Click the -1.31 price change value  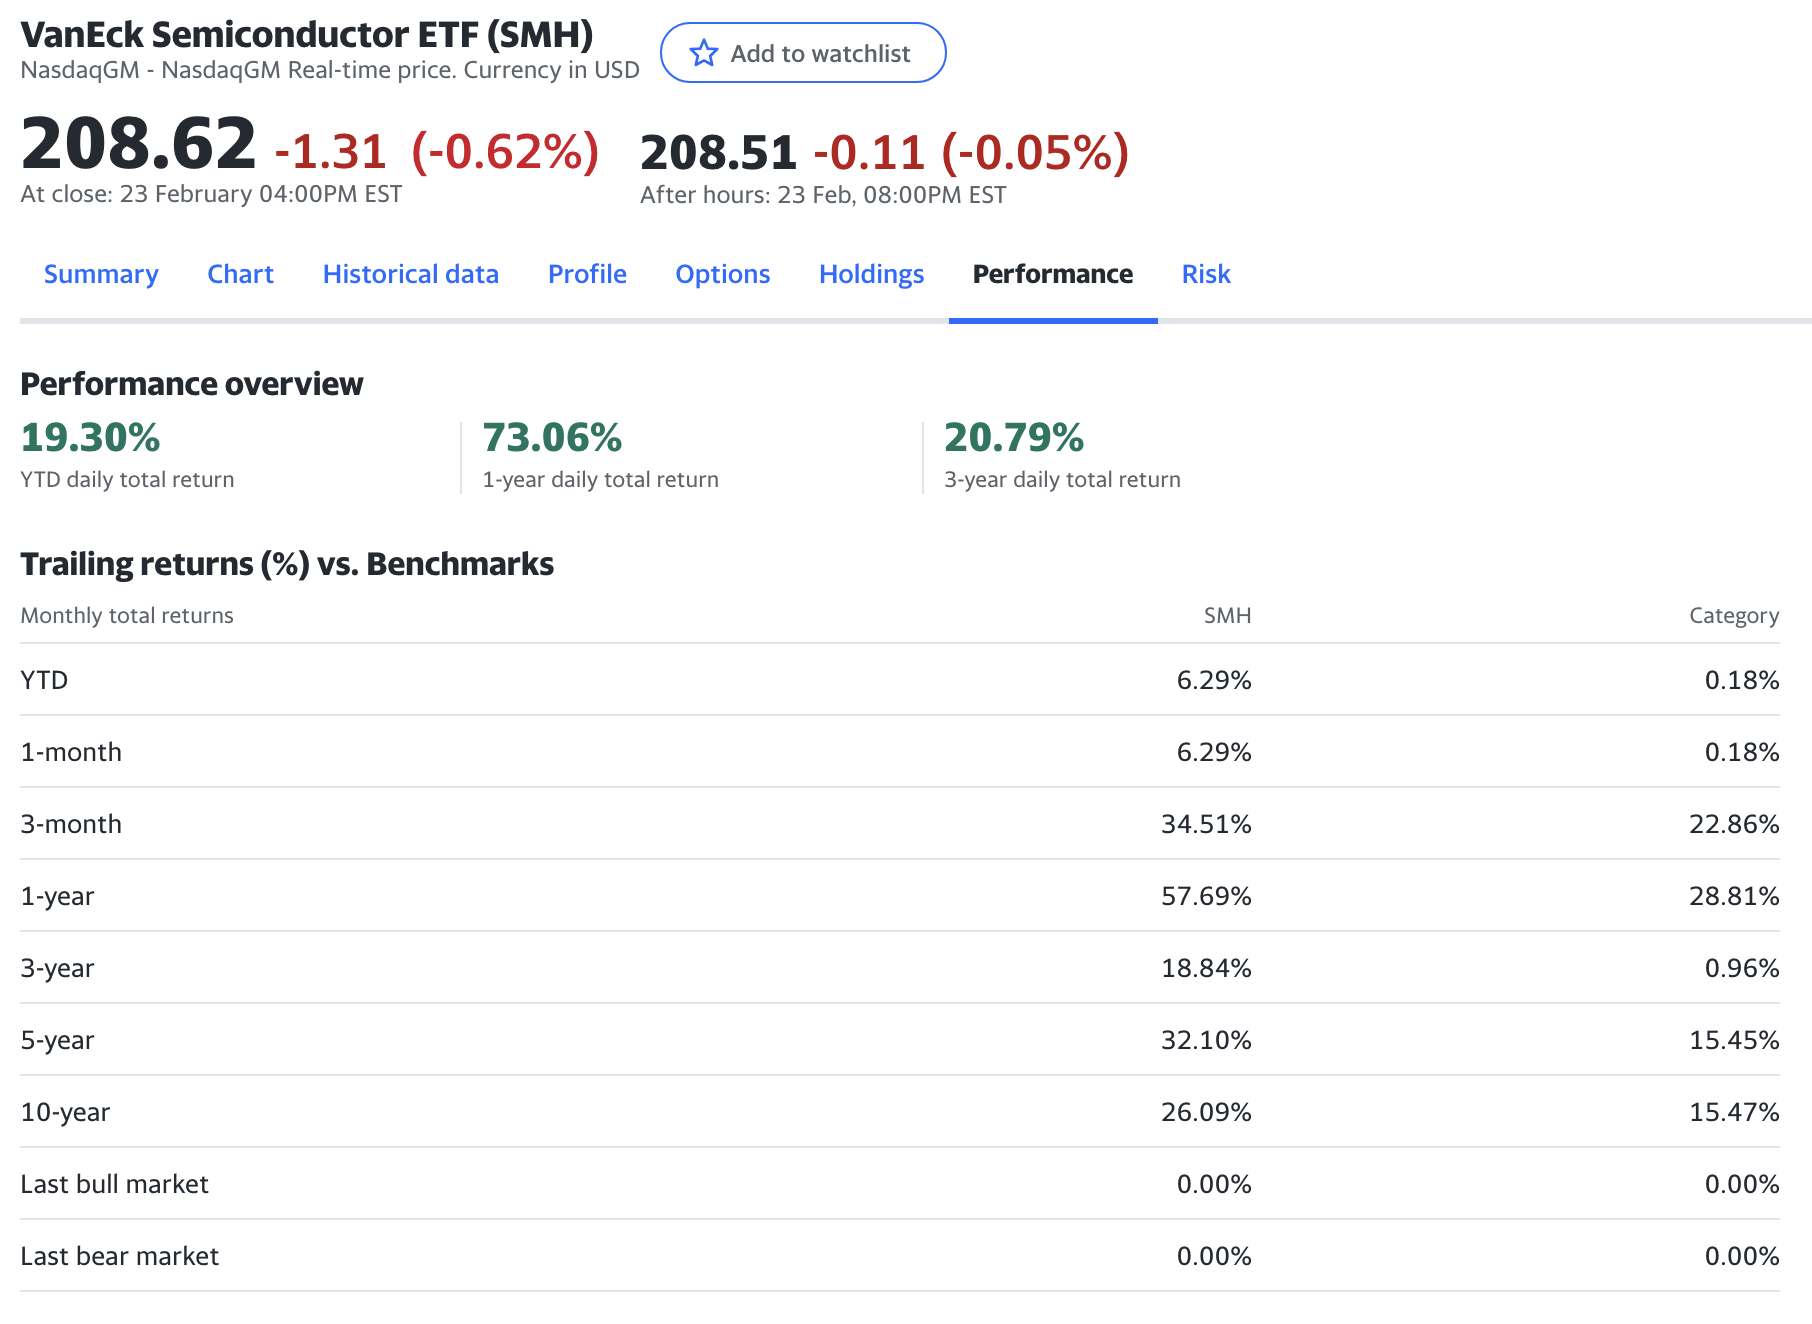pyautogui.click(x=331, y=152)
